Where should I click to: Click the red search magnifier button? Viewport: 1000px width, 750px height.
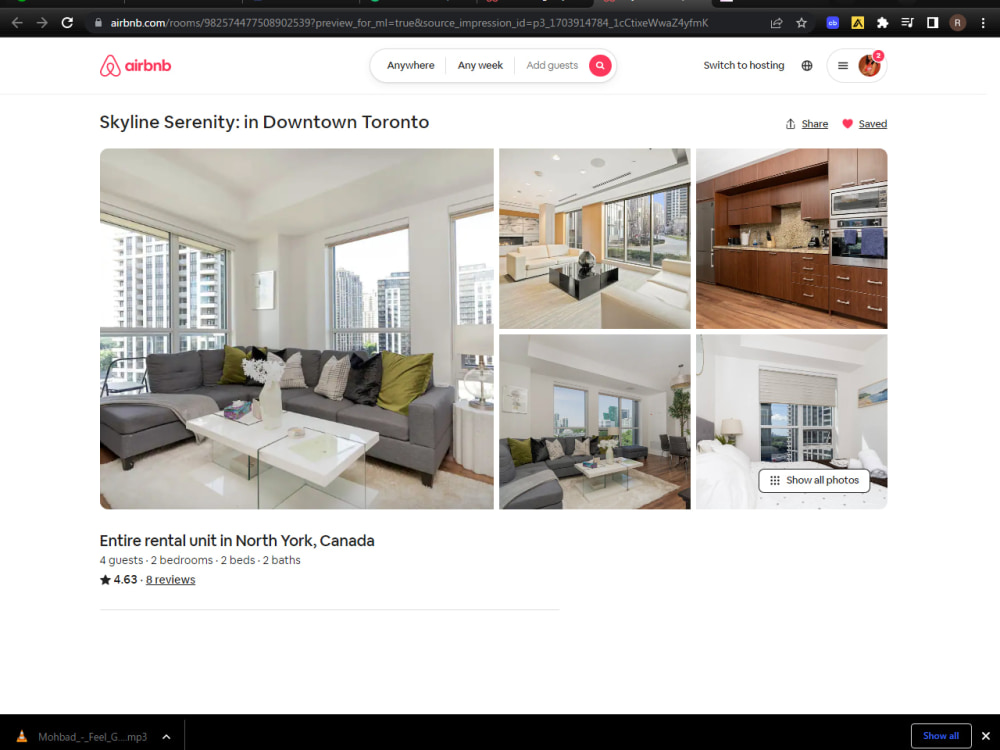click(x=600, y=65)
